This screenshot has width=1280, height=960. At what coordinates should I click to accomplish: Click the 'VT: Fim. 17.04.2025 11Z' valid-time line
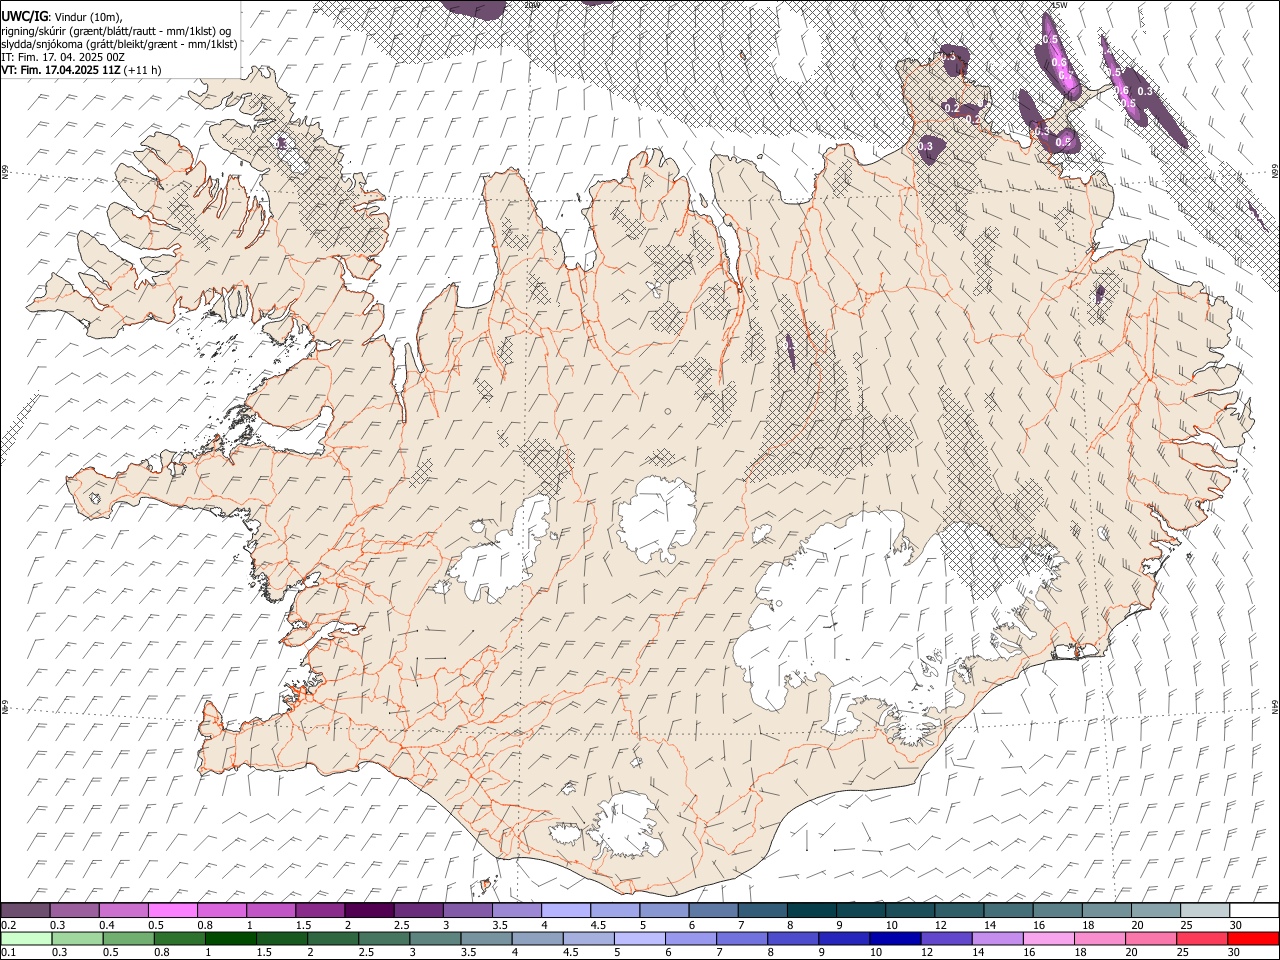pos(81,70)
